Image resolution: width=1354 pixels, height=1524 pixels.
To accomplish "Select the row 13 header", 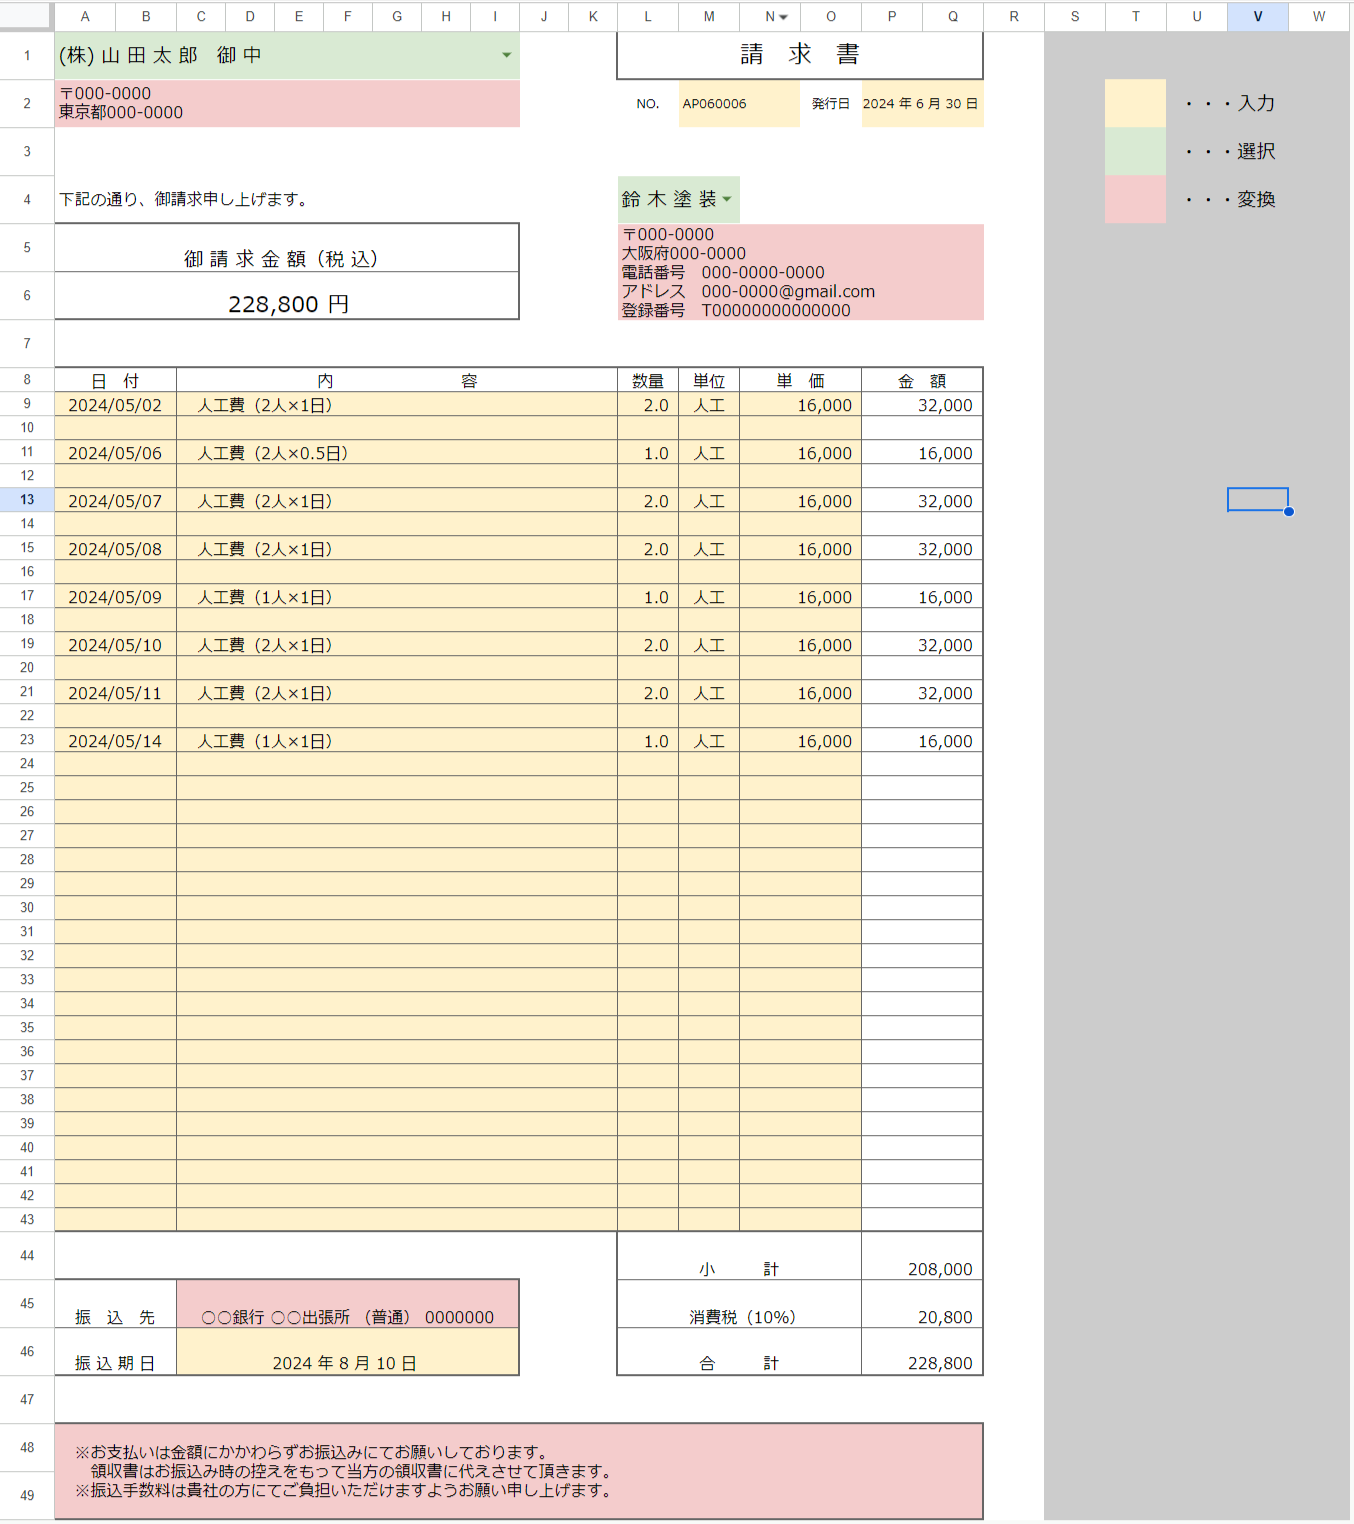I will [x=27, y=499].
